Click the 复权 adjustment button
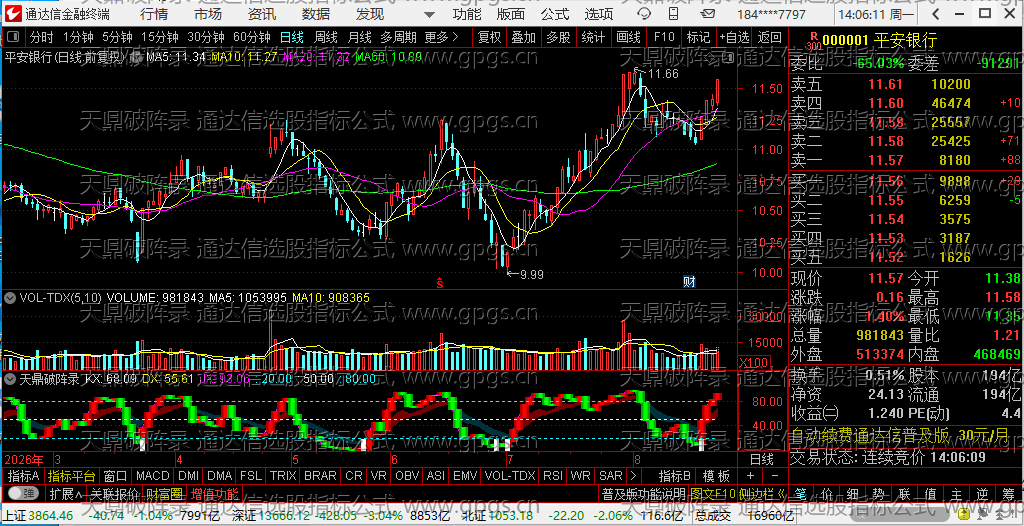 tap(489, 37)
